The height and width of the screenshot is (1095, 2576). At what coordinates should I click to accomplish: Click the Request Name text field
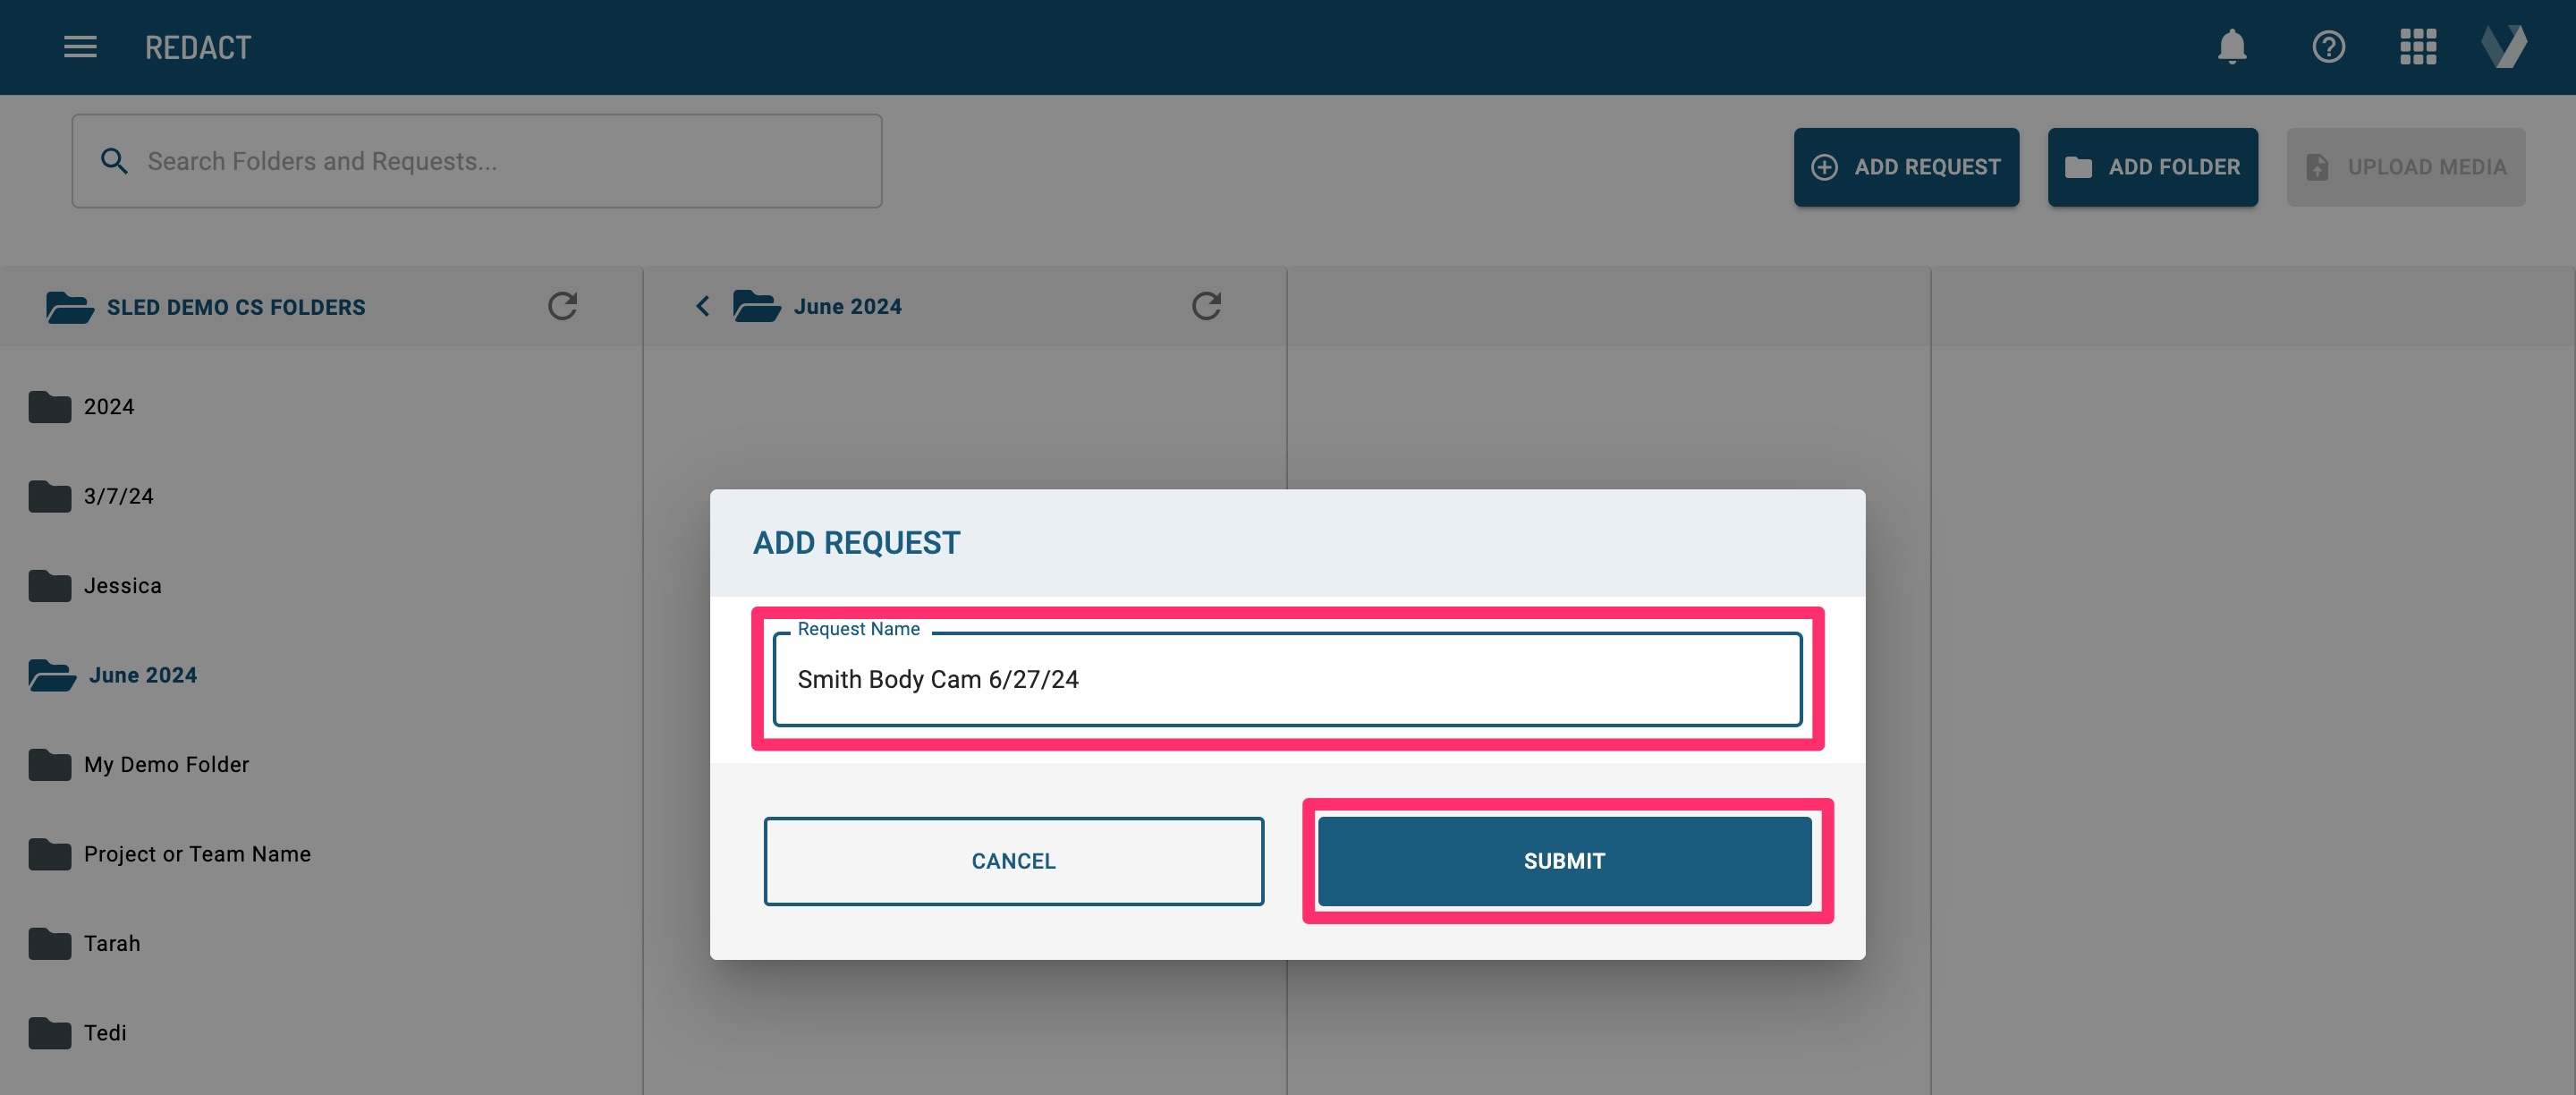point(1286,679)
